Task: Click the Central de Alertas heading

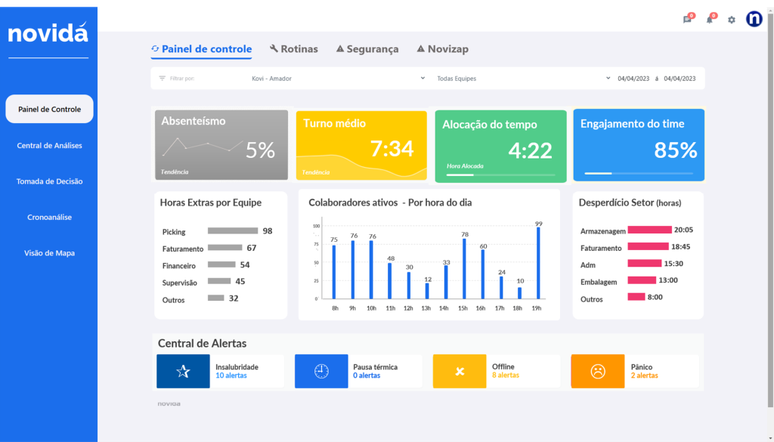Action: pyautogui.click(x=202, y=343)
